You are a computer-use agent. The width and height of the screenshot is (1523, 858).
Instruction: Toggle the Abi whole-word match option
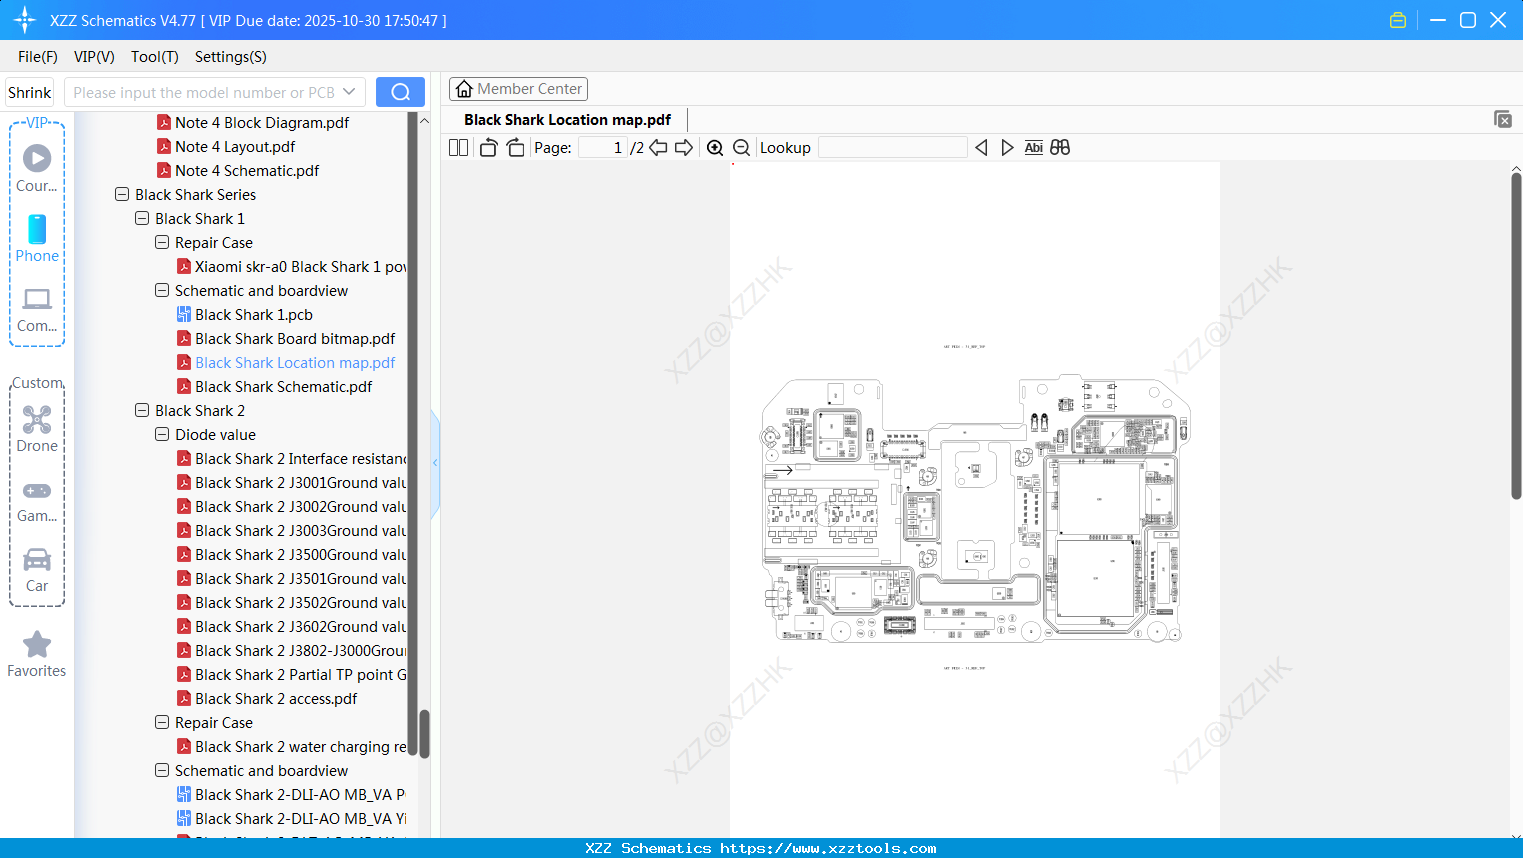click(x=1034, y=148)
